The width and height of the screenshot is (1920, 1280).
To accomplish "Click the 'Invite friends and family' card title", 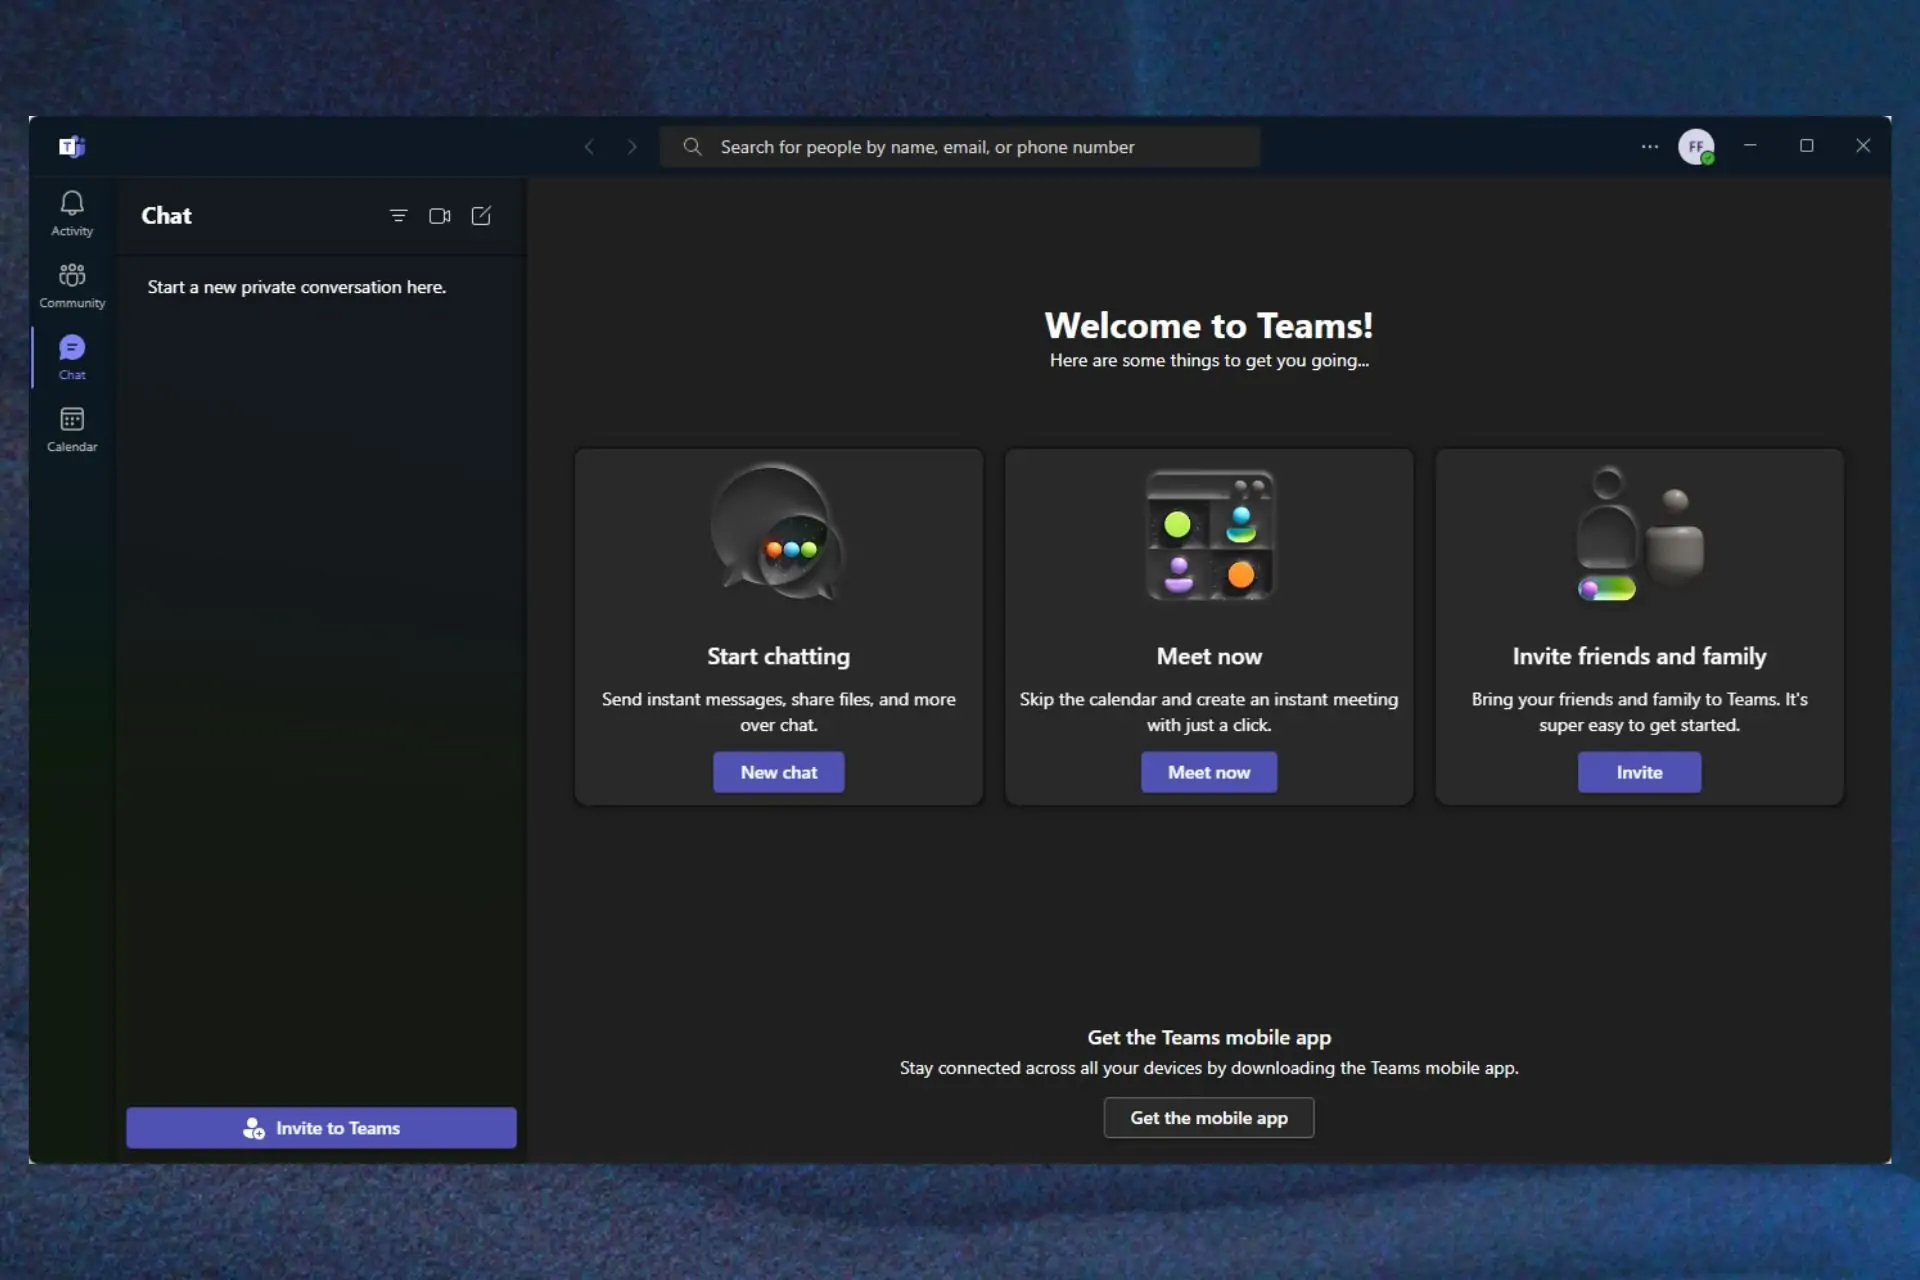I will [x=1640, y=657].
